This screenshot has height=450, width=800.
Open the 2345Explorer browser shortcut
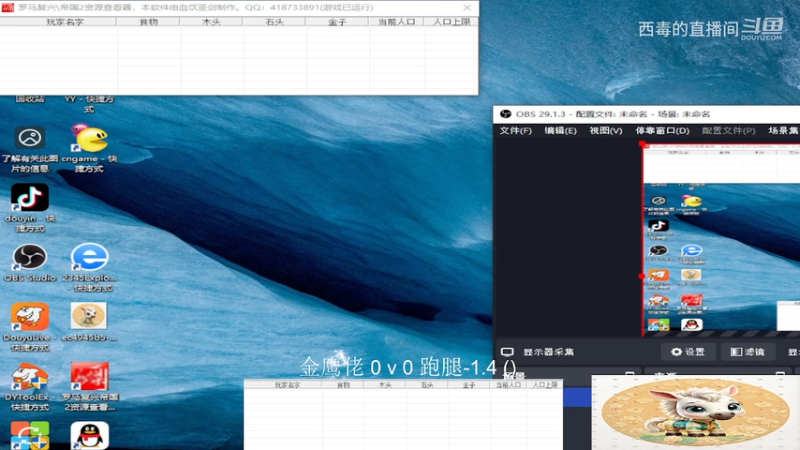point(90,267)
